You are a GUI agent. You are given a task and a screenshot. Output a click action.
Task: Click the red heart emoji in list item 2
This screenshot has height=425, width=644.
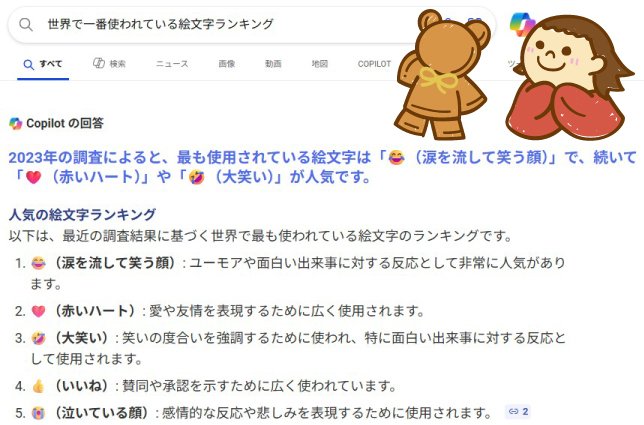38,311
